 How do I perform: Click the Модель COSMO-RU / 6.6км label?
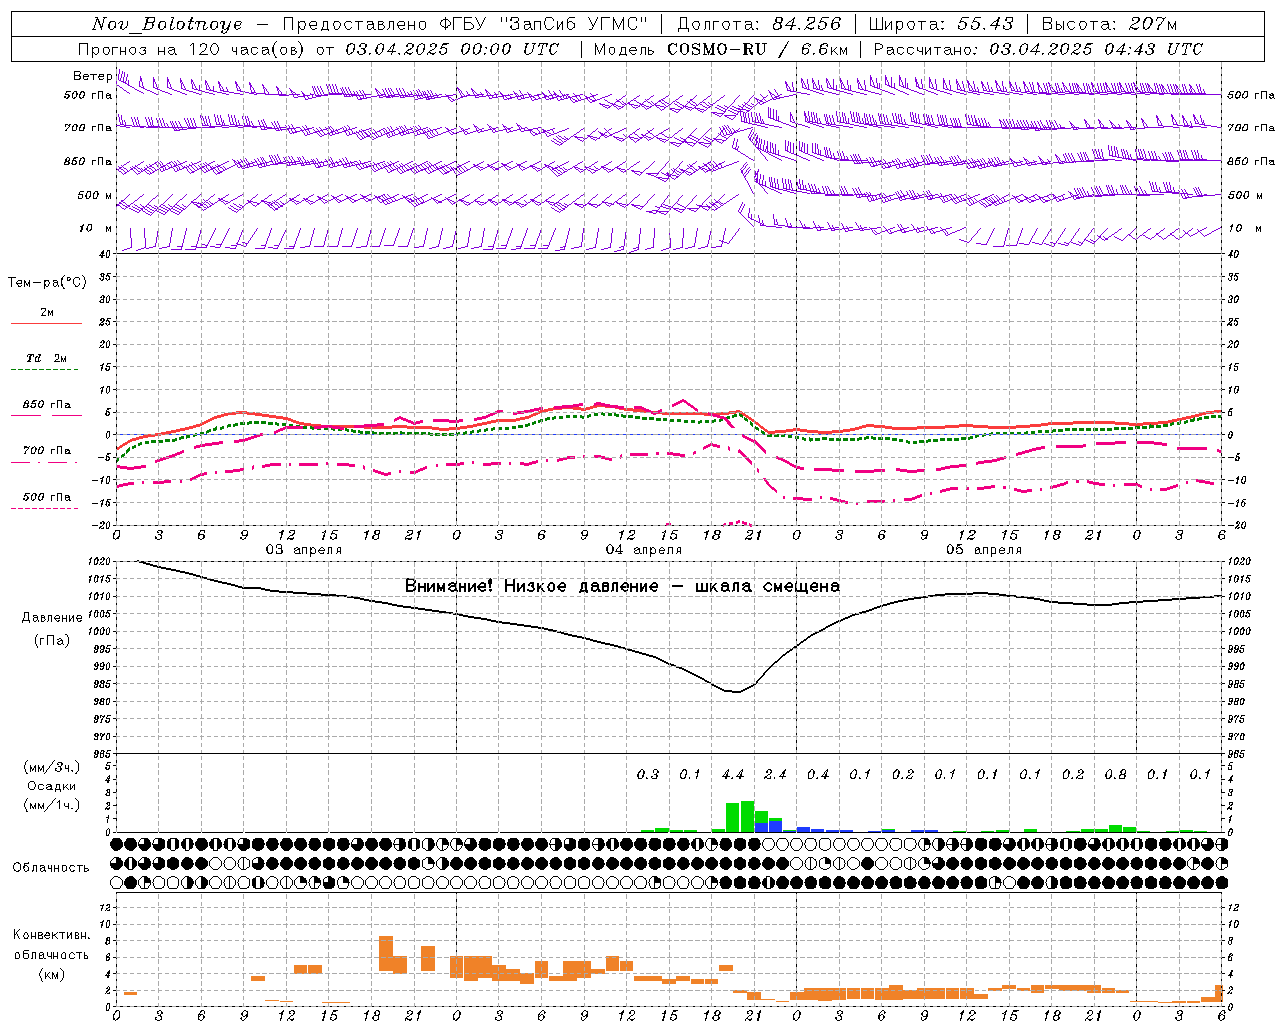[x=721, y=49]
